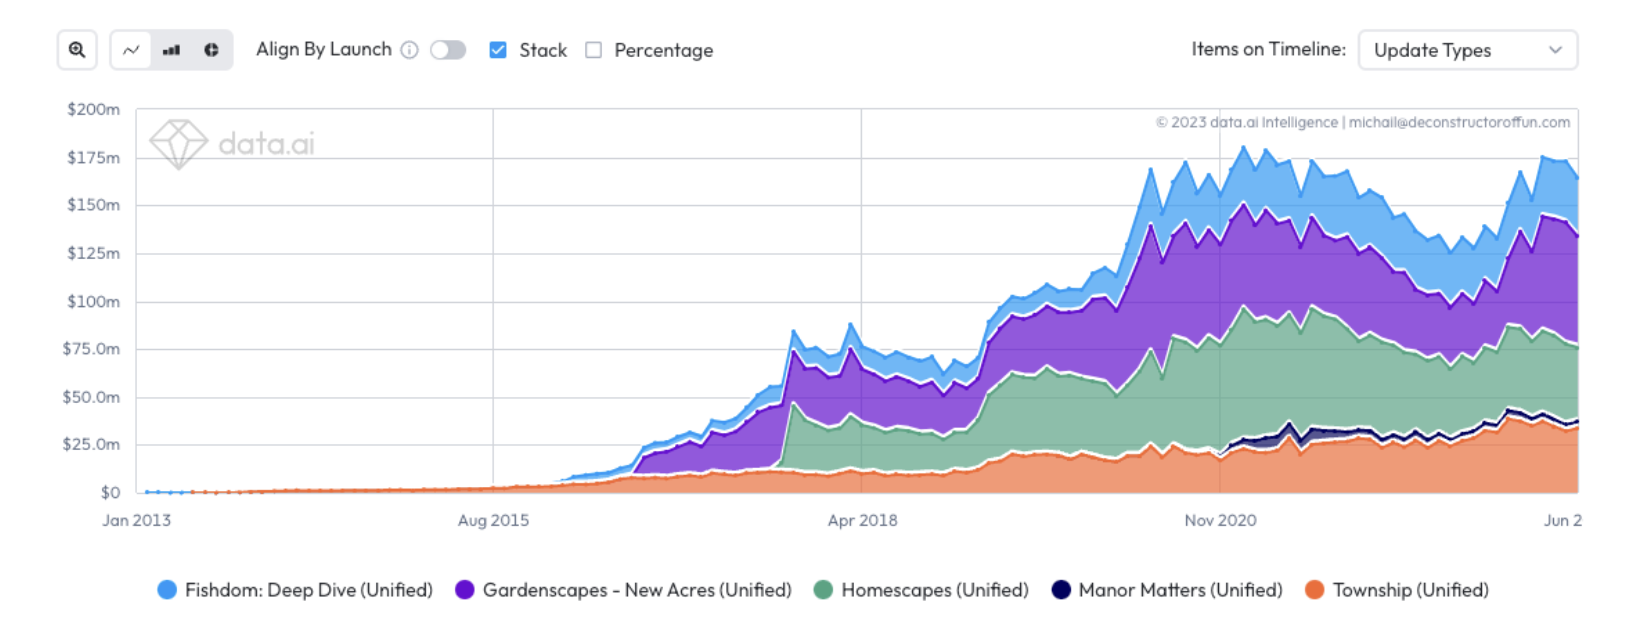Image resolution: width=1626 pixels, height=622 pixels.
Task: Switch to line chart view
Action: [131, 50]
